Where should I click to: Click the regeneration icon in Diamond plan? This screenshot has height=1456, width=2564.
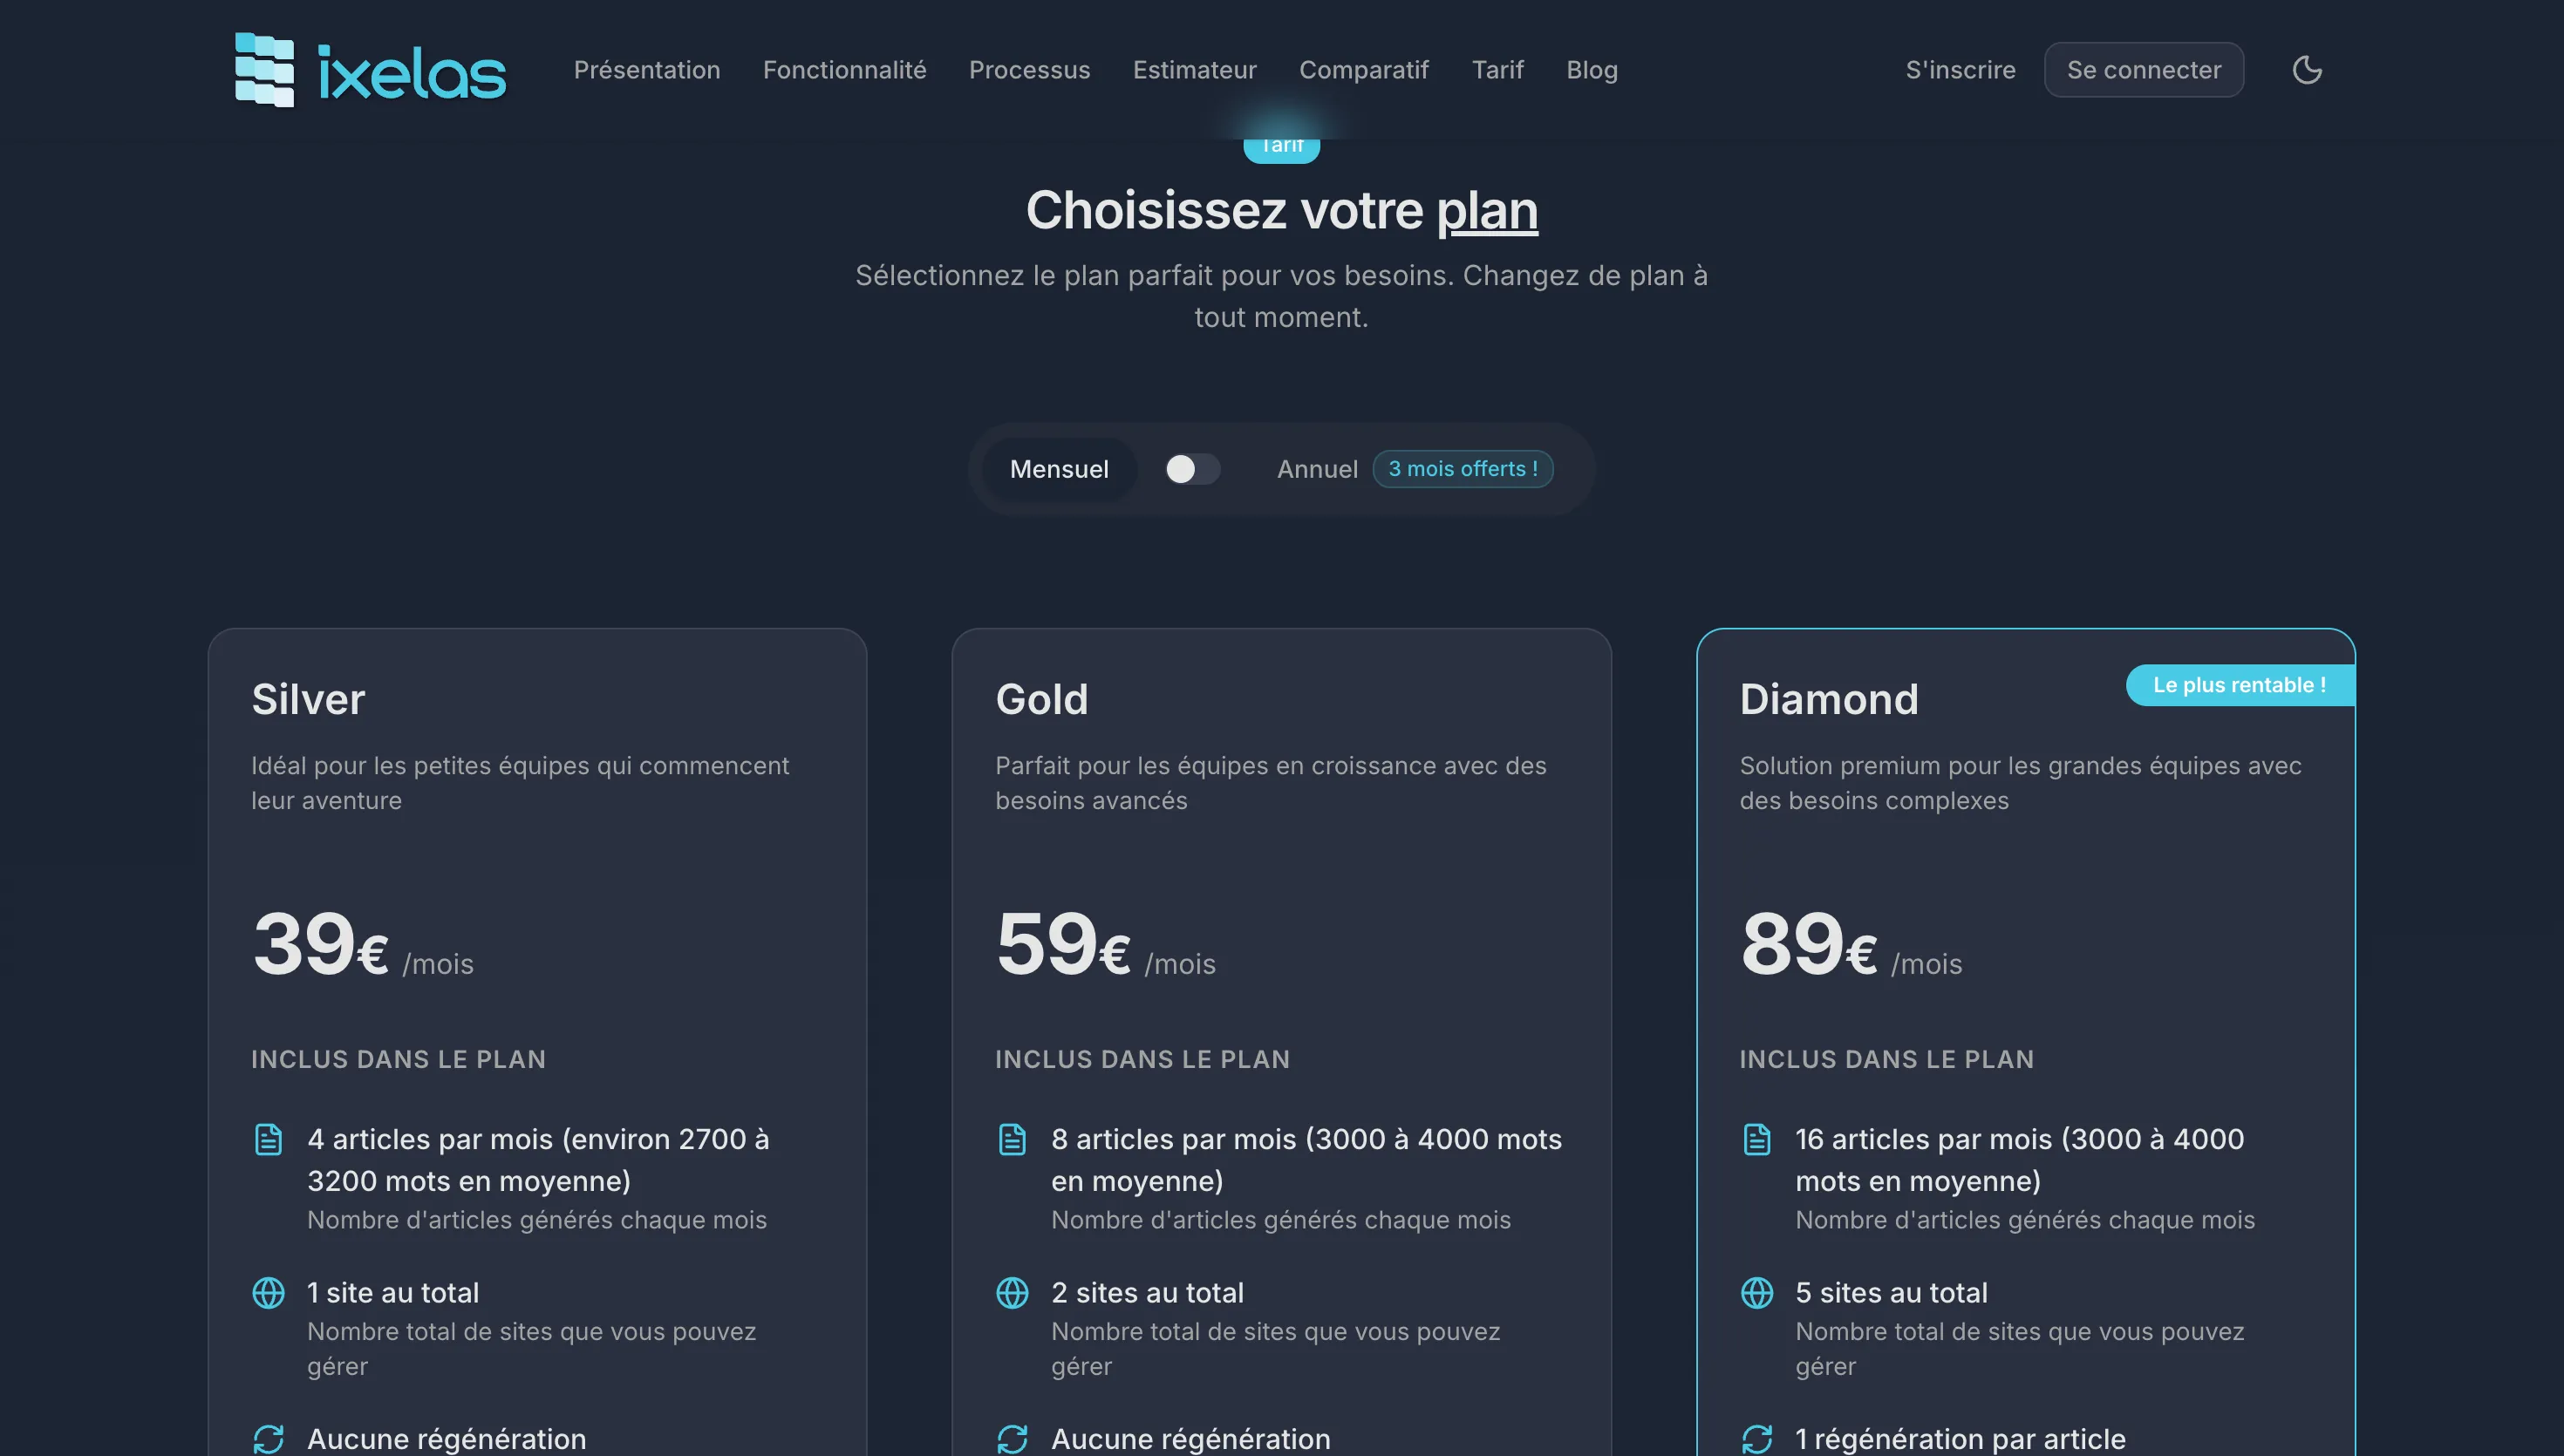(x=1756, y=1438)
